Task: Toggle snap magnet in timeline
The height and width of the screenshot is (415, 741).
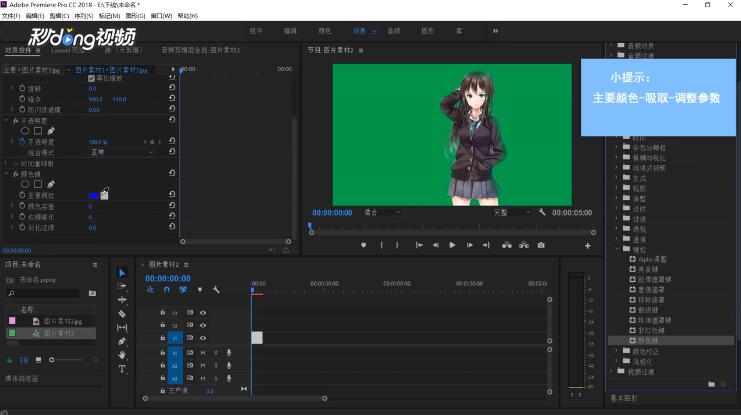Action: tap(166, 289)
